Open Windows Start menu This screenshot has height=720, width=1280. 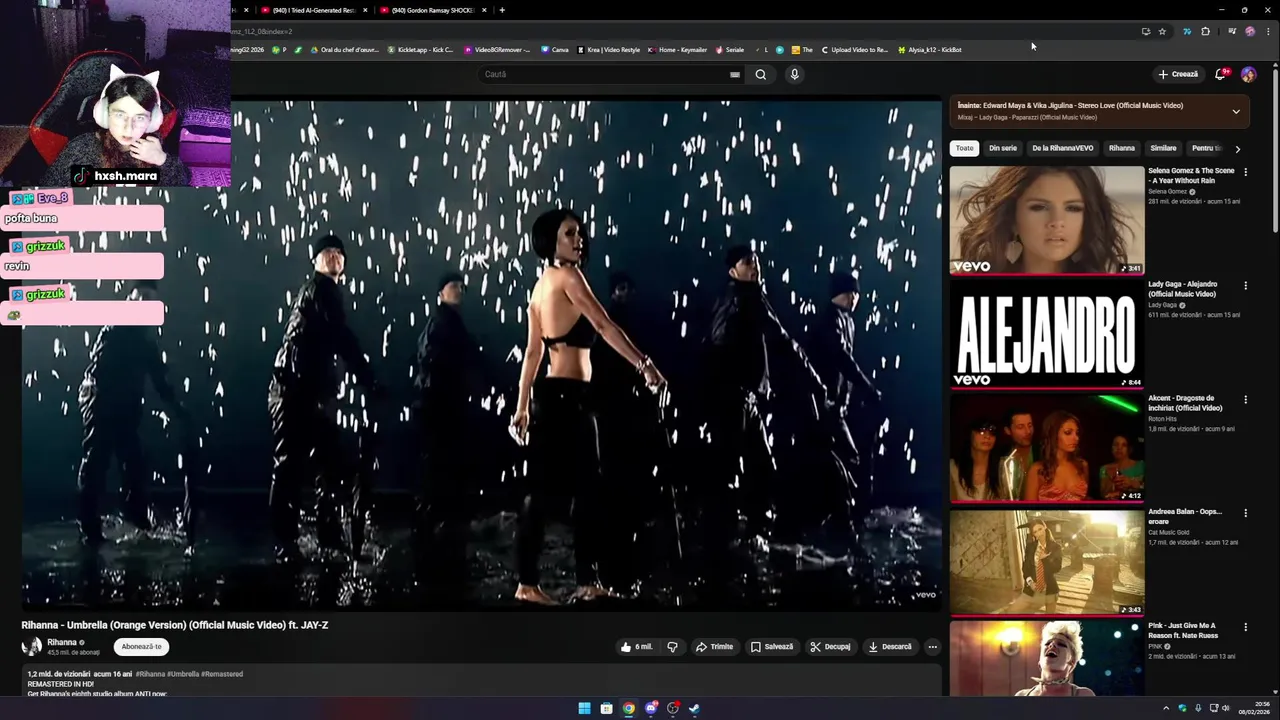pos(584,708)
